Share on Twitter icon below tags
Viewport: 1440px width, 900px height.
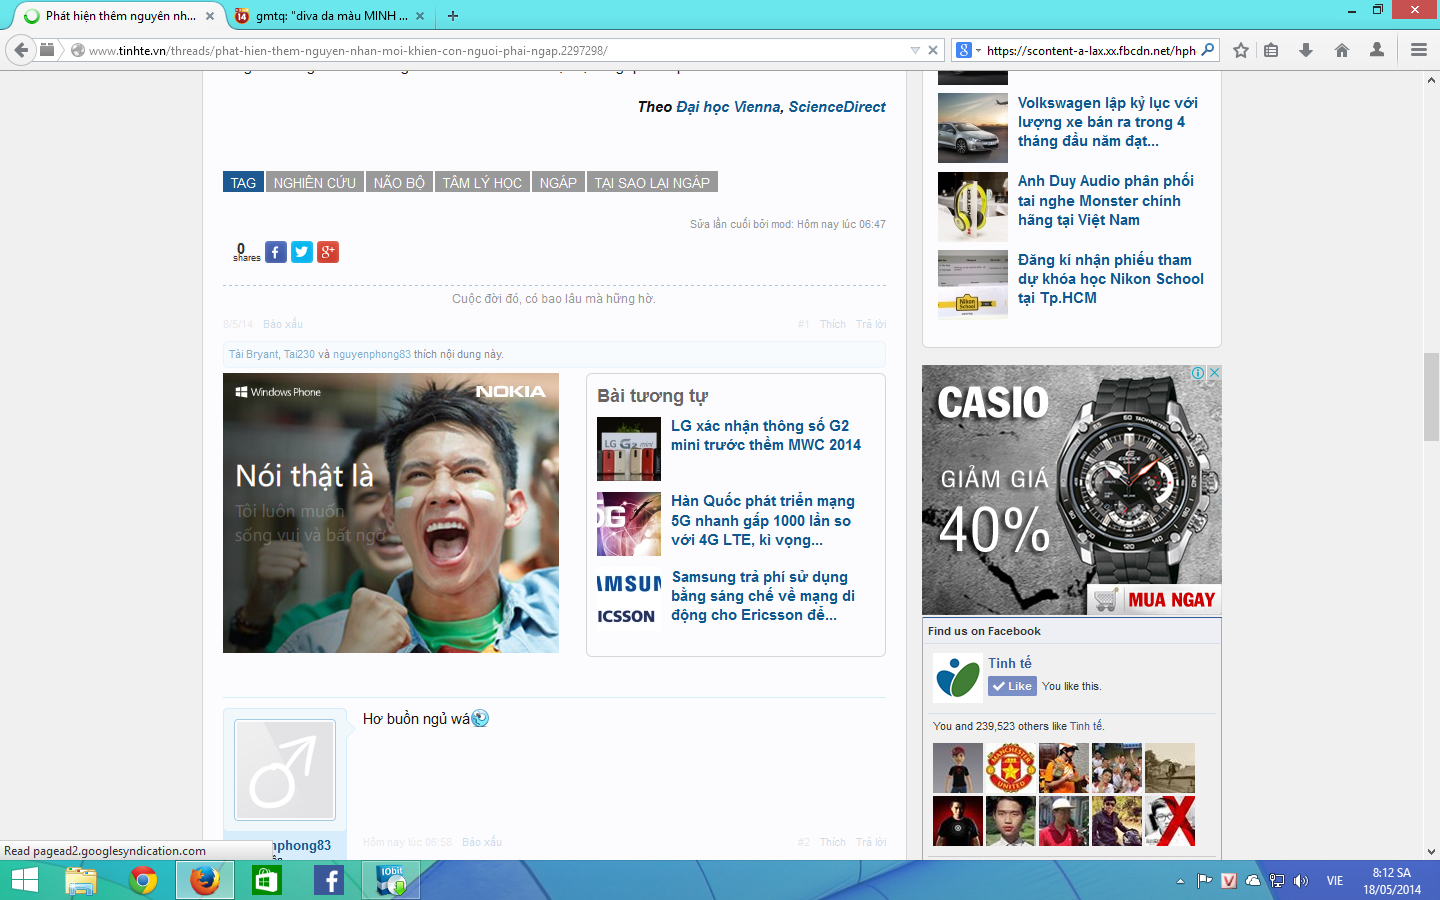302,252
